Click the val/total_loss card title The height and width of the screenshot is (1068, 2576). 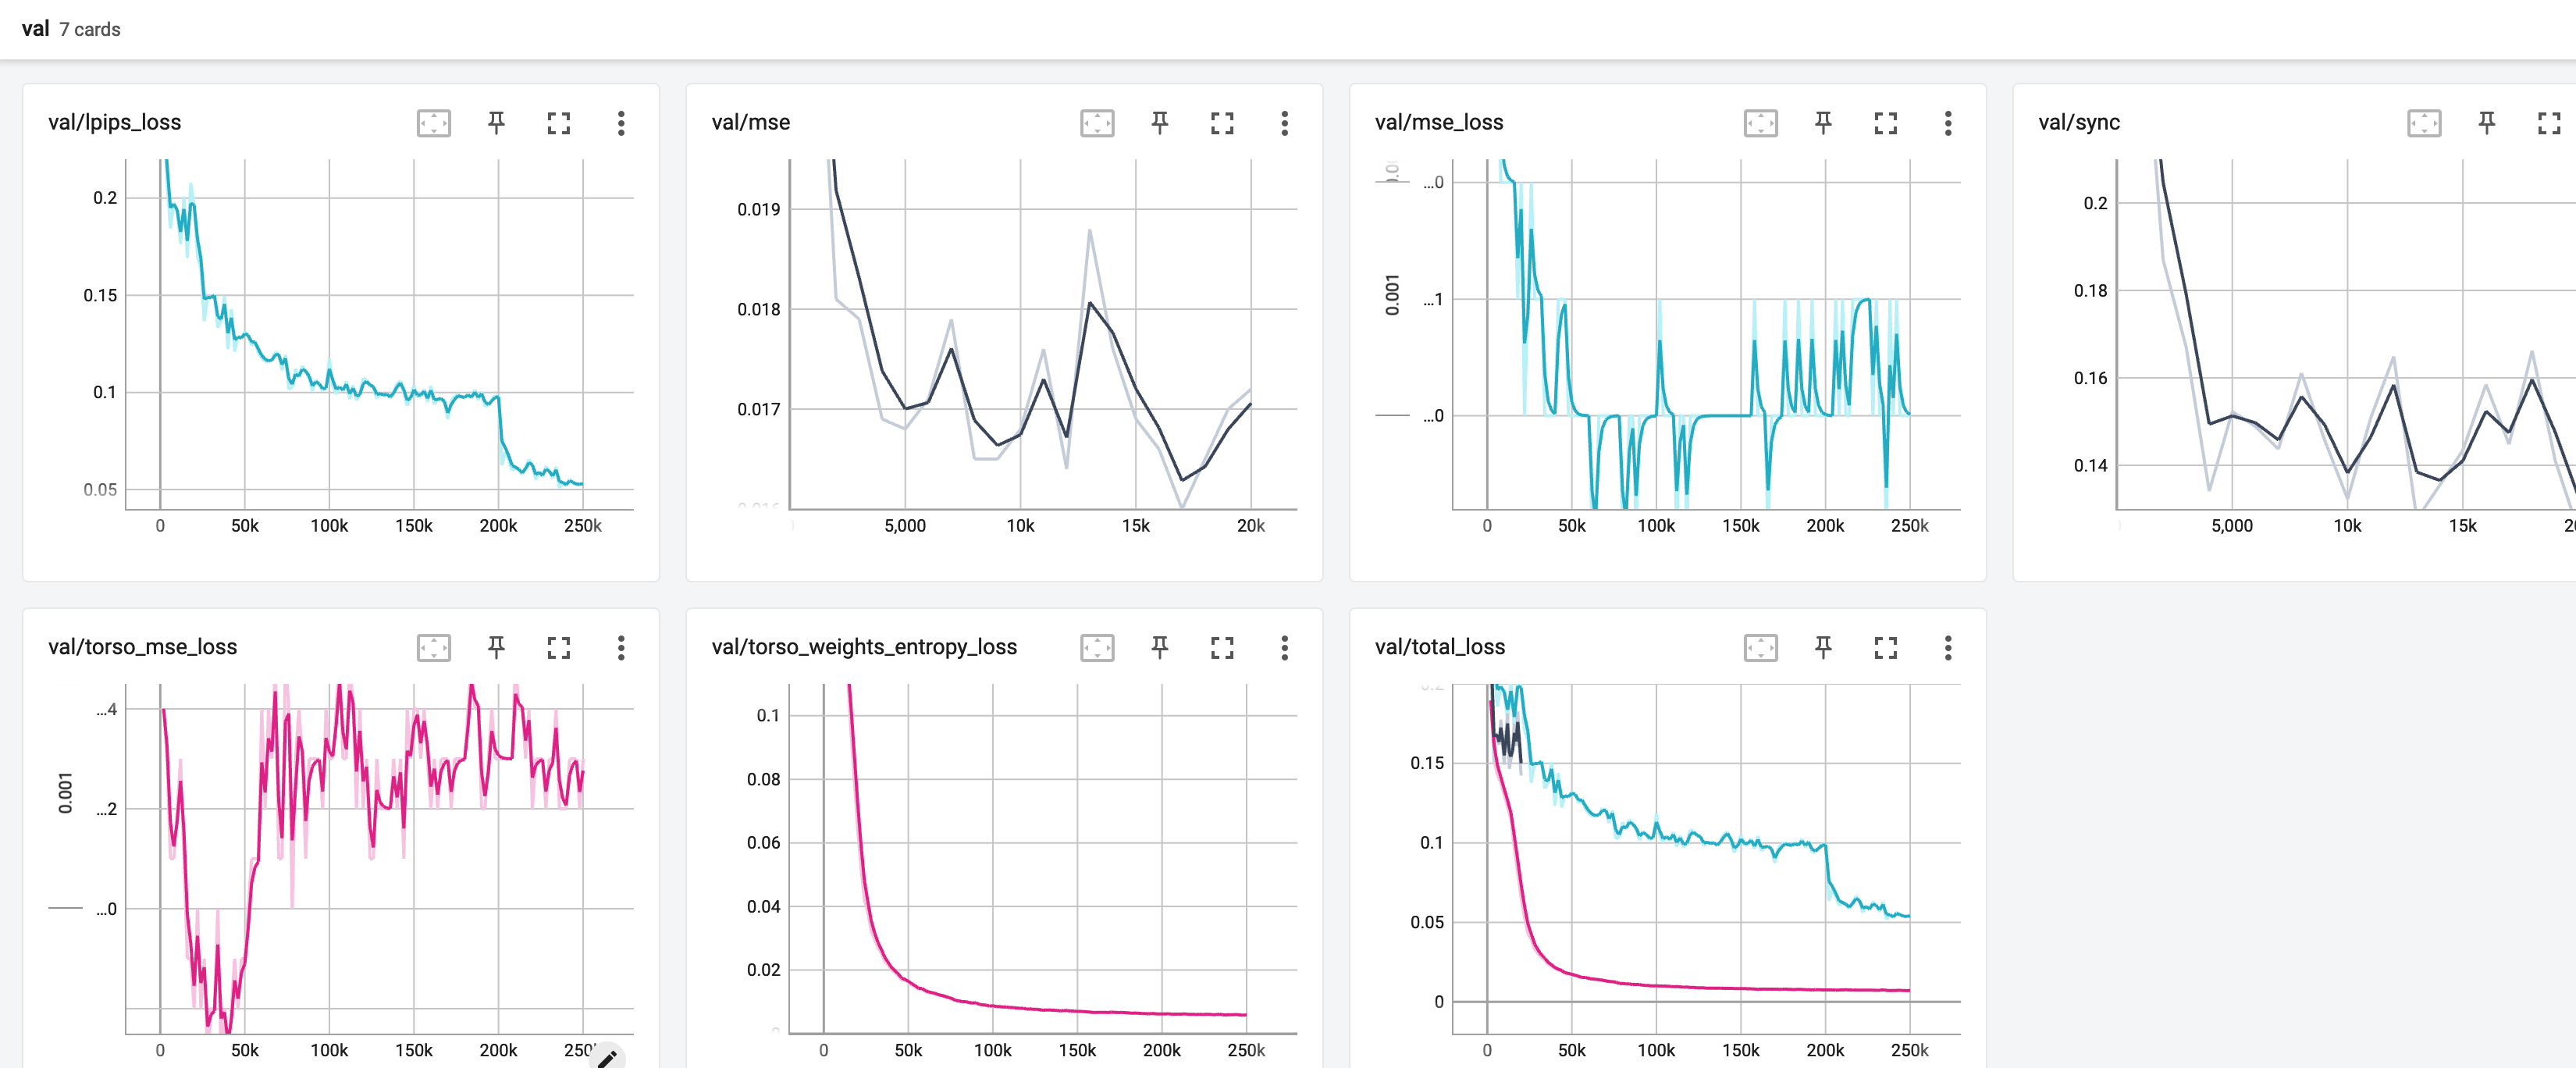tap(1439, 647)
